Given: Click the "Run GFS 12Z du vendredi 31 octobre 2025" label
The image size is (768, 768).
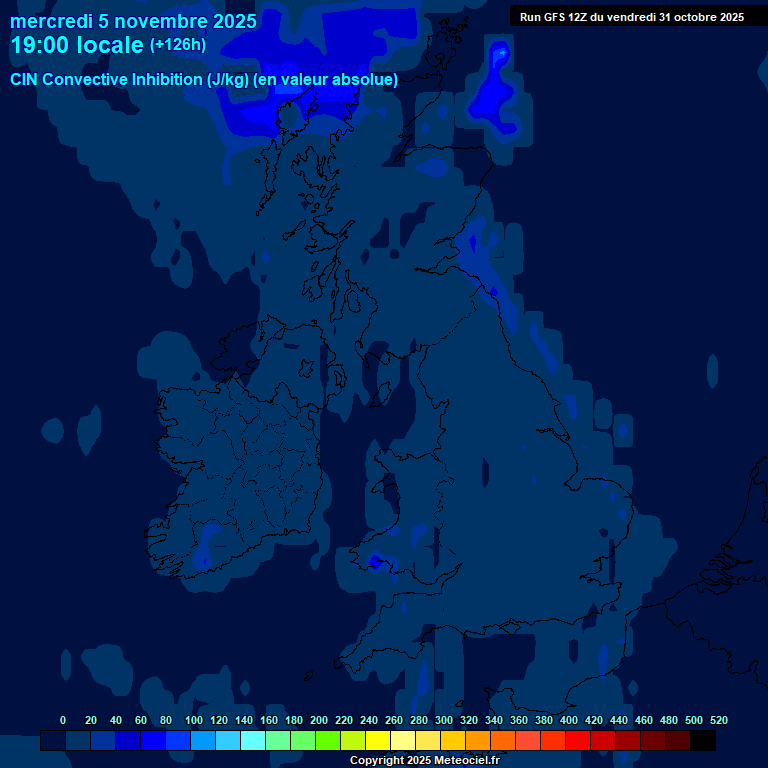Looking at the screenshot, I should (632, 17).
